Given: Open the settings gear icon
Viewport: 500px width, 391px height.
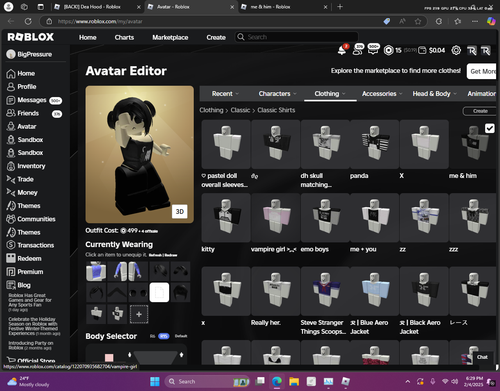Looking at the screenshot, I should point(456,50).
